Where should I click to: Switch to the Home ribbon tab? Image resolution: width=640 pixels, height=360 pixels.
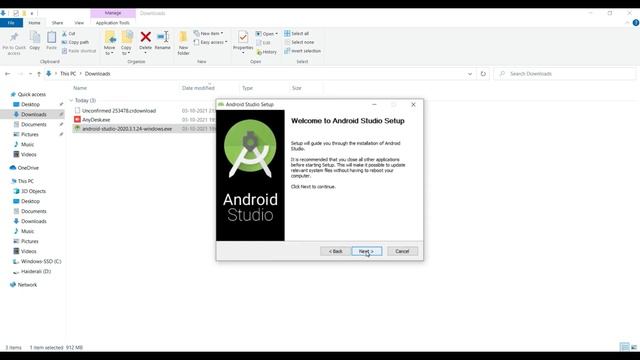(34, 23)
